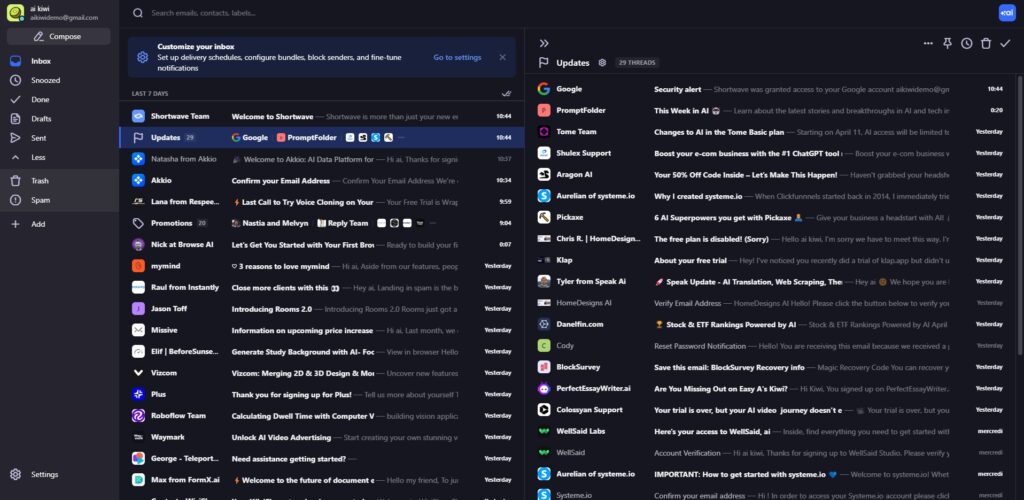Screen dimensions: 1024x500
Task: Click the Google logo avatar in Updates
Action: [x=543, y=89]
